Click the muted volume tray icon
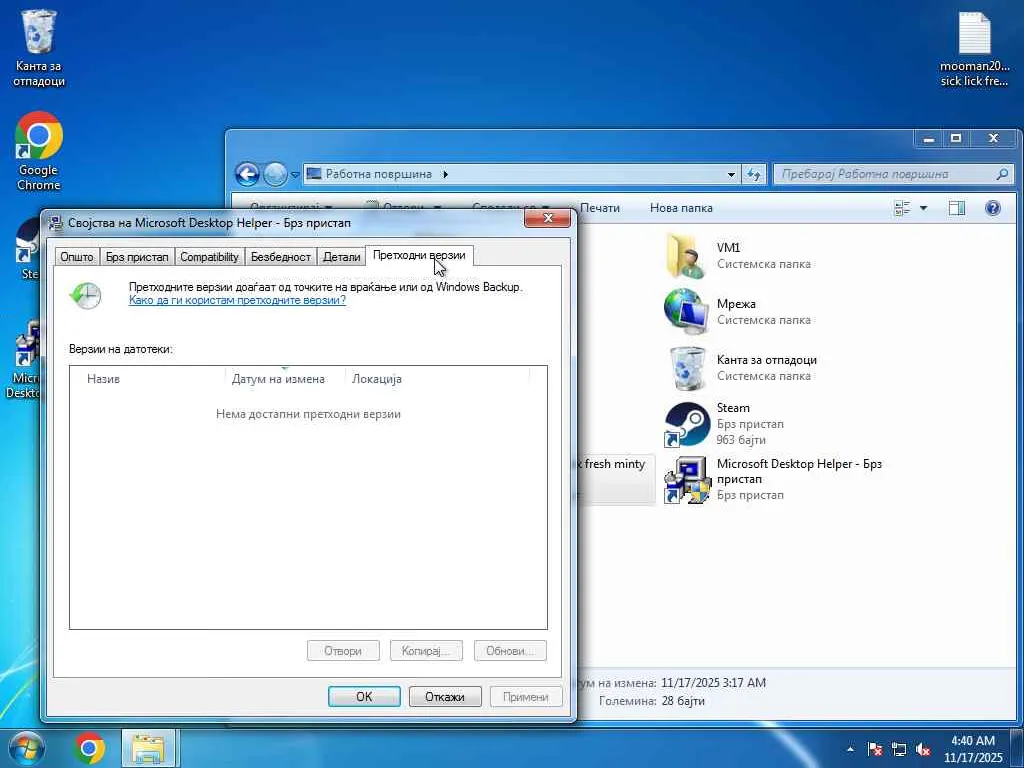This screenshot has width=1024, height=768. (x=923, y=749)
